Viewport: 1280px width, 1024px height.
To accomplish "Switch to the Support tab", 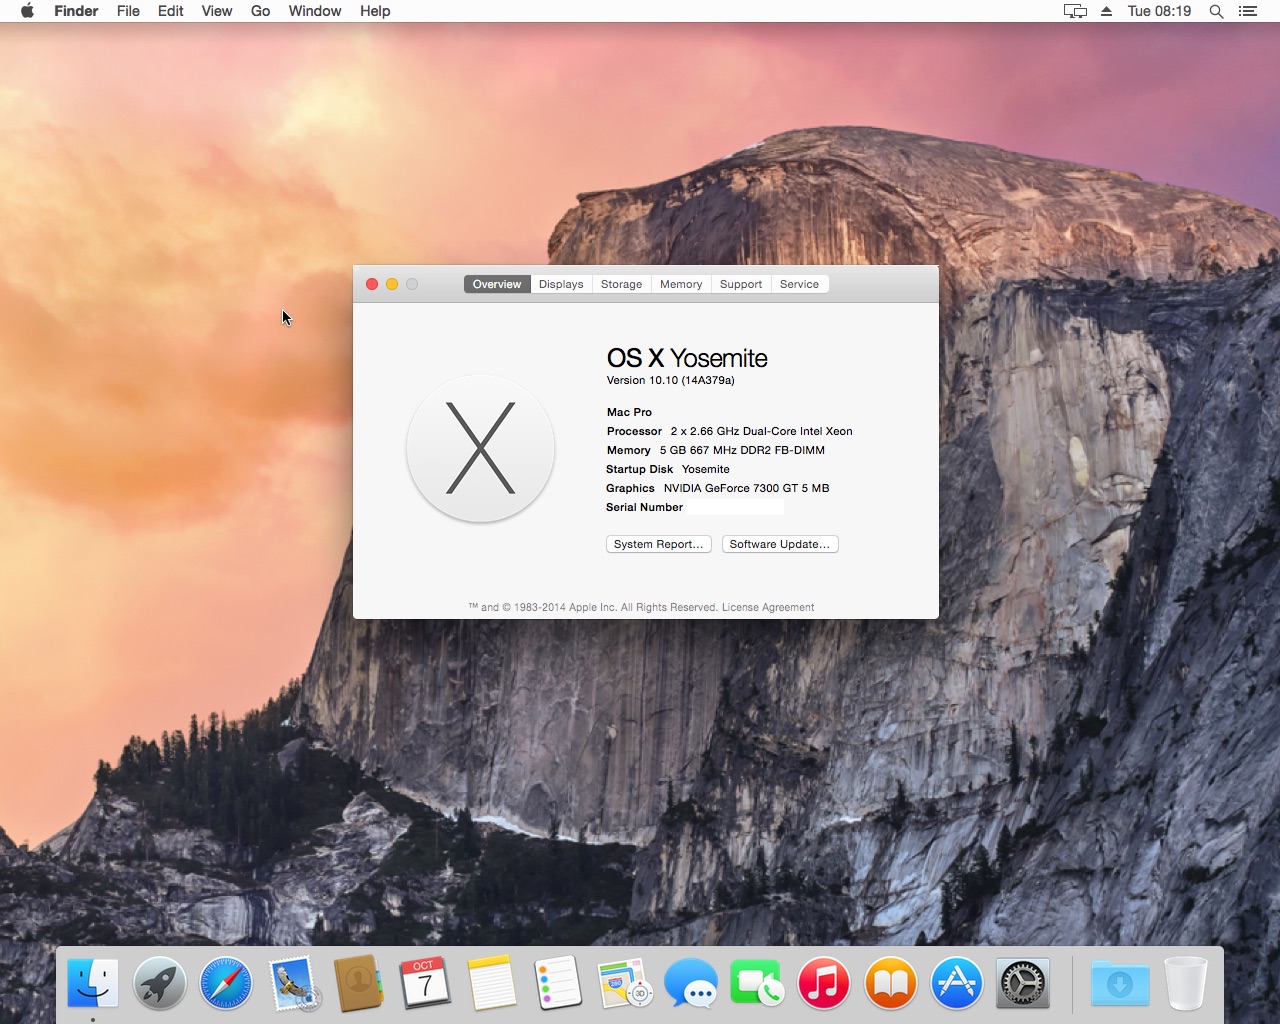I will 741,284.
